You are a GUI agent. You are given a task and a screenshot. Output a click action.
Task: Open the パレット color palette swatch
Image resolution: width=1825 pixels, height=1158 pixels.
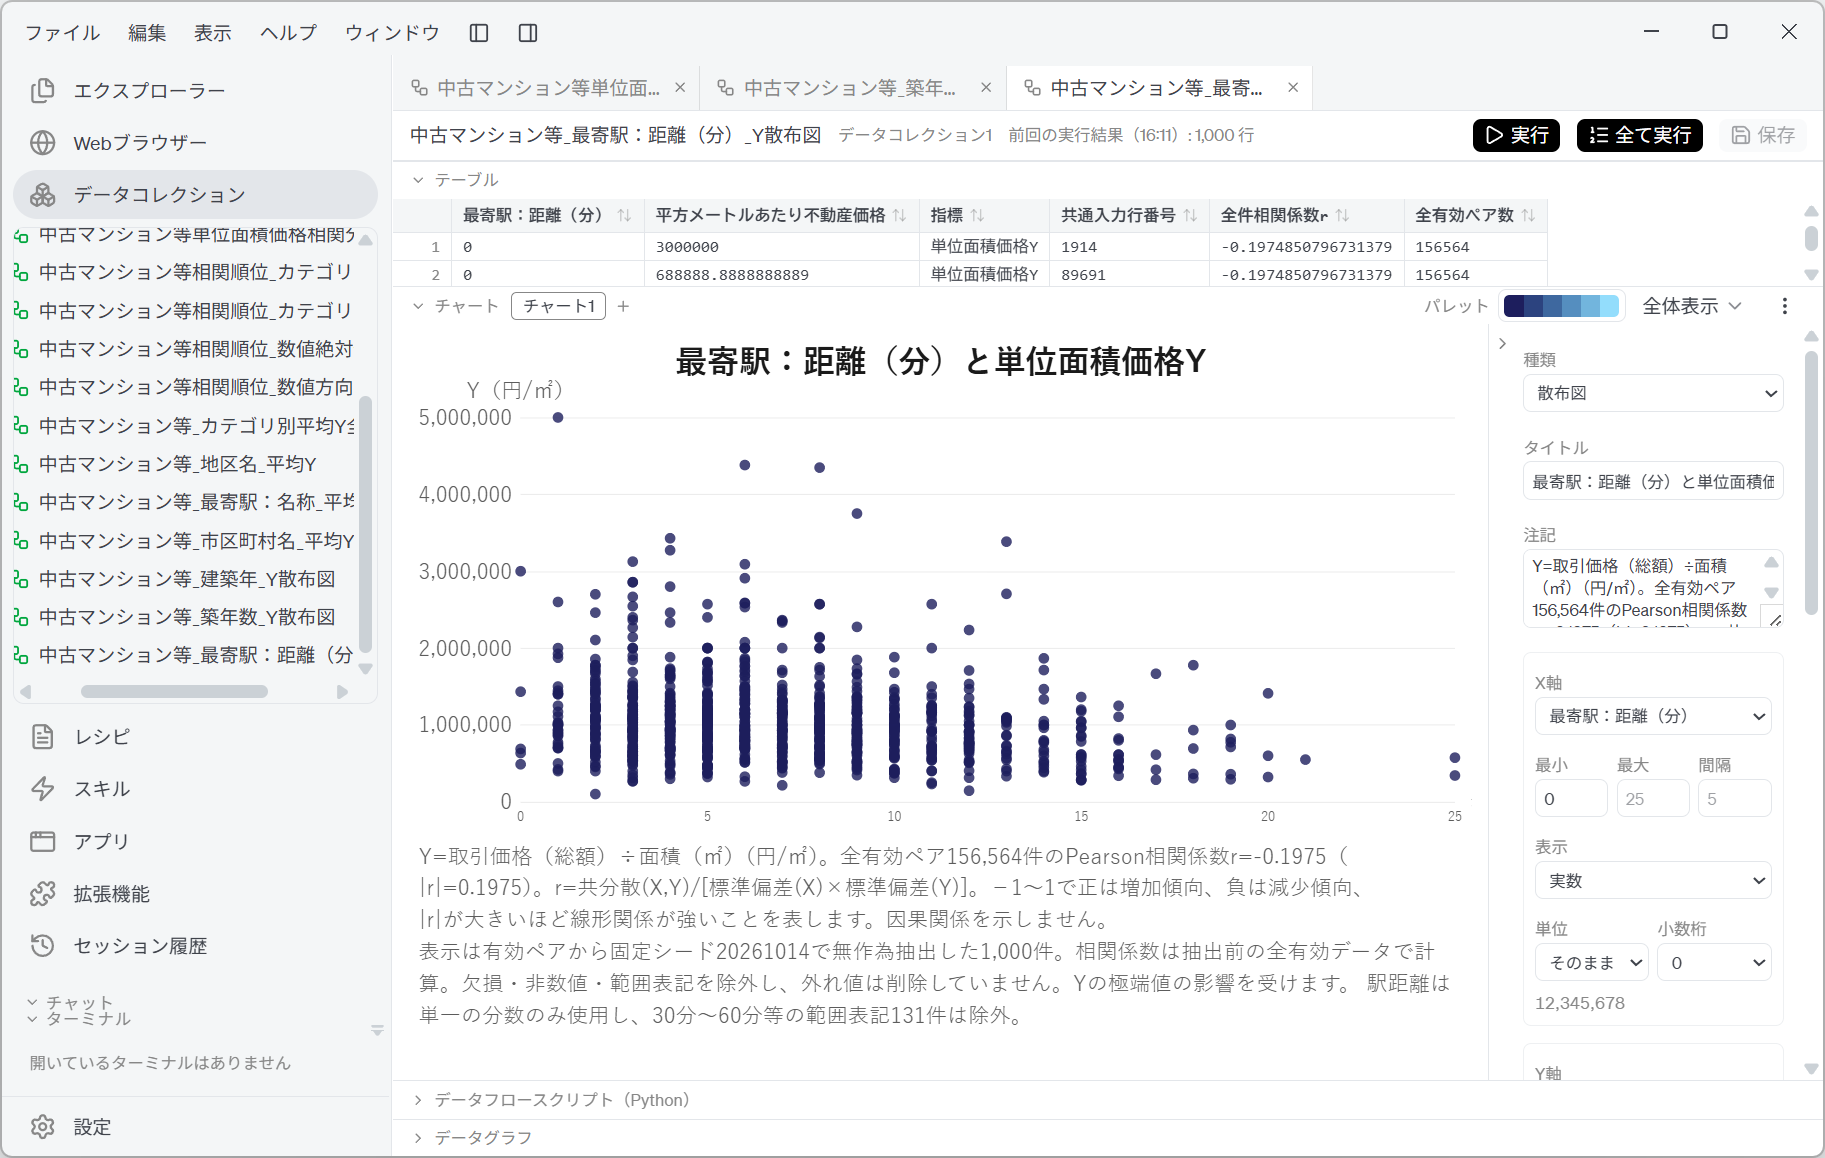pyautogui.click(x=1561, y=306)
